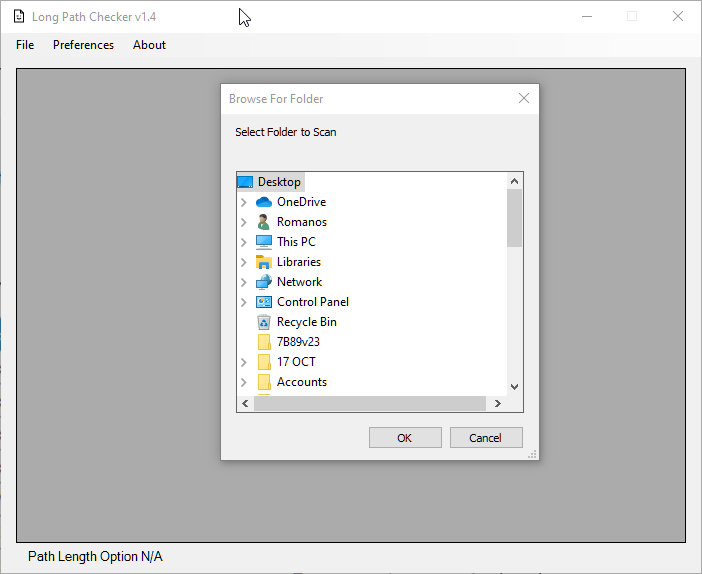Click the vertical scrollbar up arrow

[x=514, y=181]
